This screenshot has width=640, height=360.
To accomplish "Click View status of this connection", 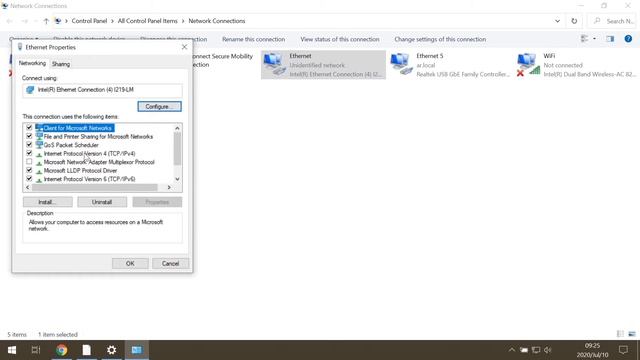I will pyautogui.click(x=340, y=39).
